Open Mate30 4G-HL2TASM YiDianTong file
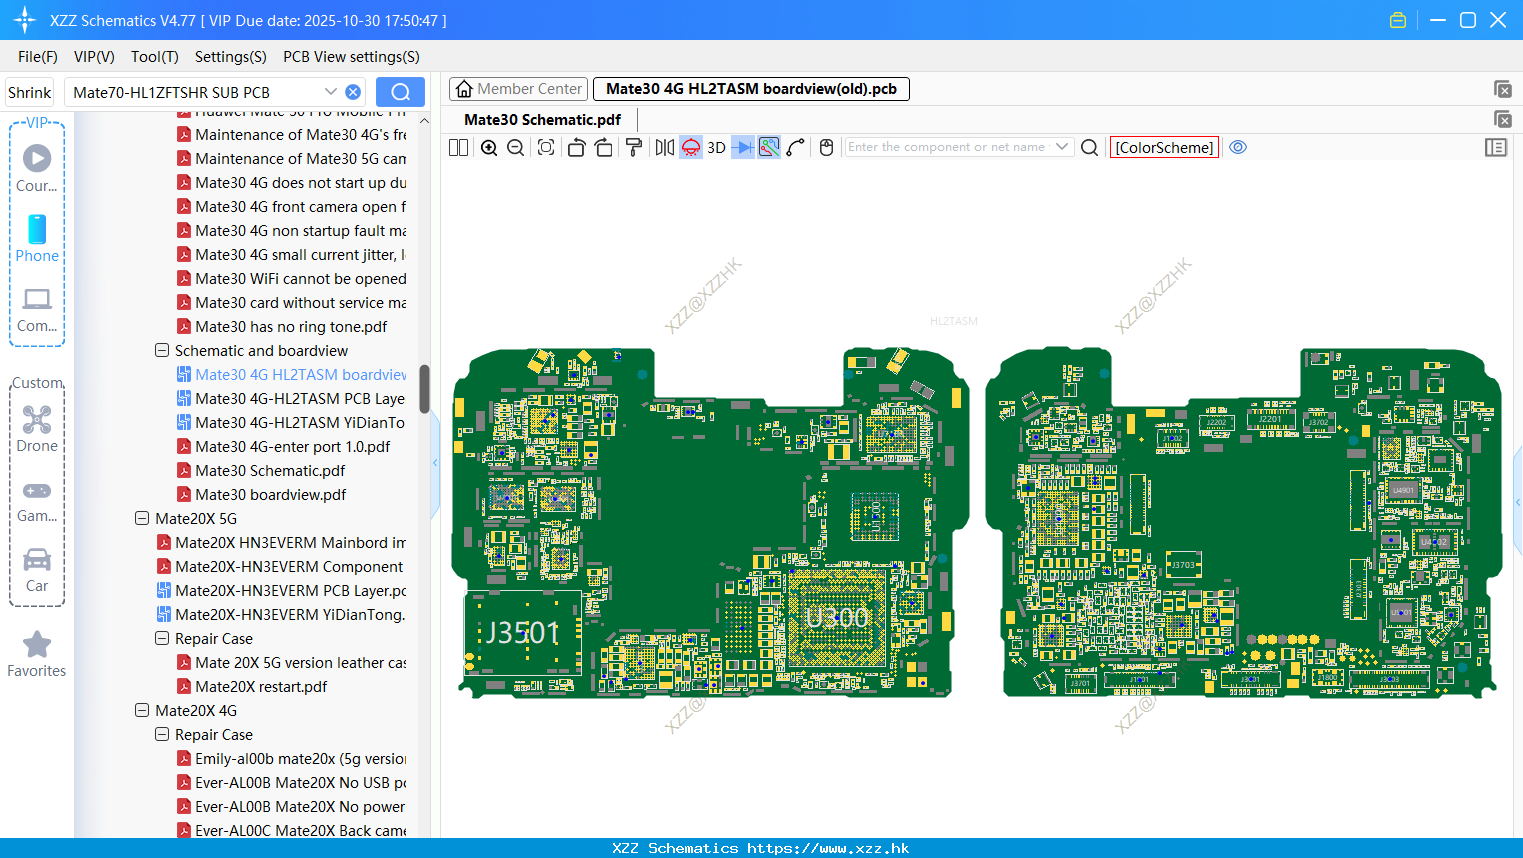1523x858 pixels. pos(292,422)
